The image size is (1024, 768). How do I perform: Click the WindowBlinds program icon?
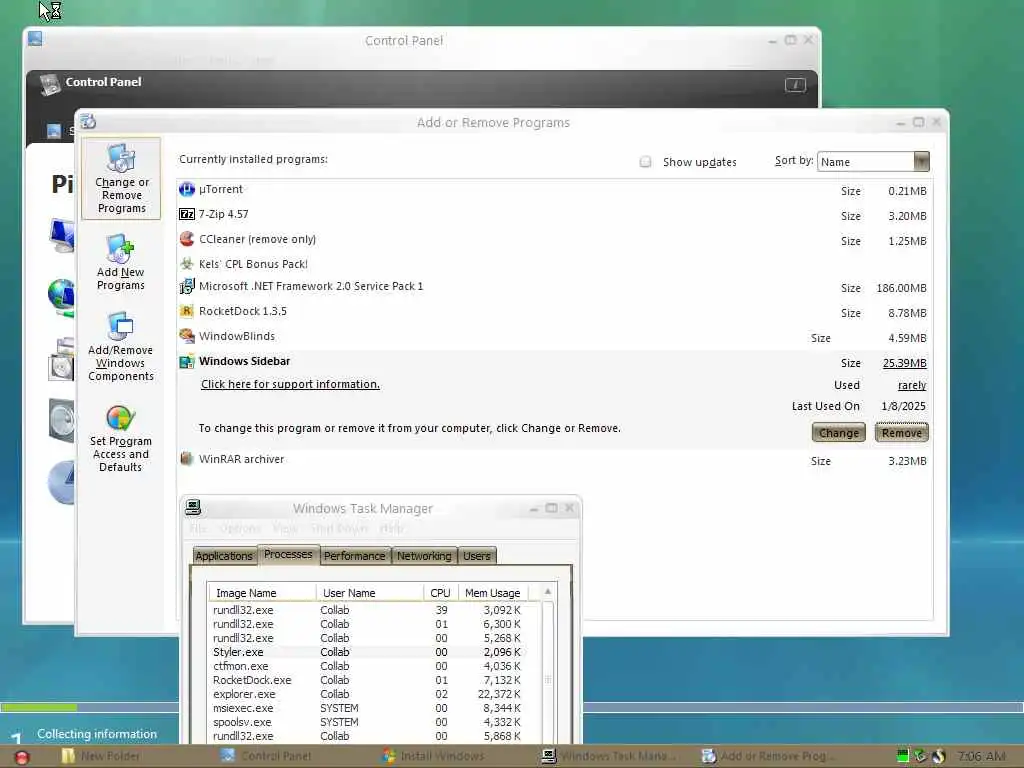[187, 336]
